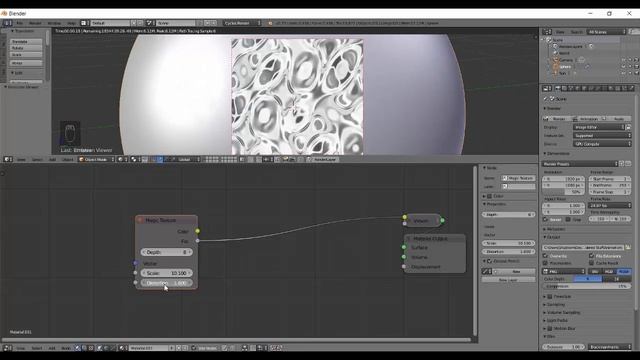This screenshot has height=360, width=640.
Task: Select the BW color mode button
Action: [x=595, y=271]
